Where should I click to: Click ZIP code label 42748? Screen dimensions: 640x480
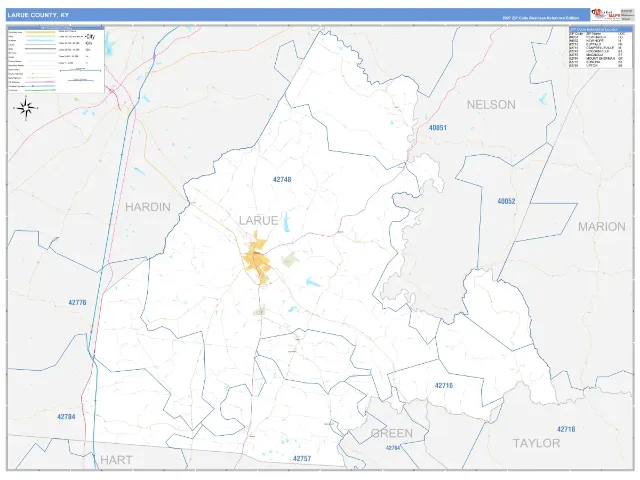point(282,179)
